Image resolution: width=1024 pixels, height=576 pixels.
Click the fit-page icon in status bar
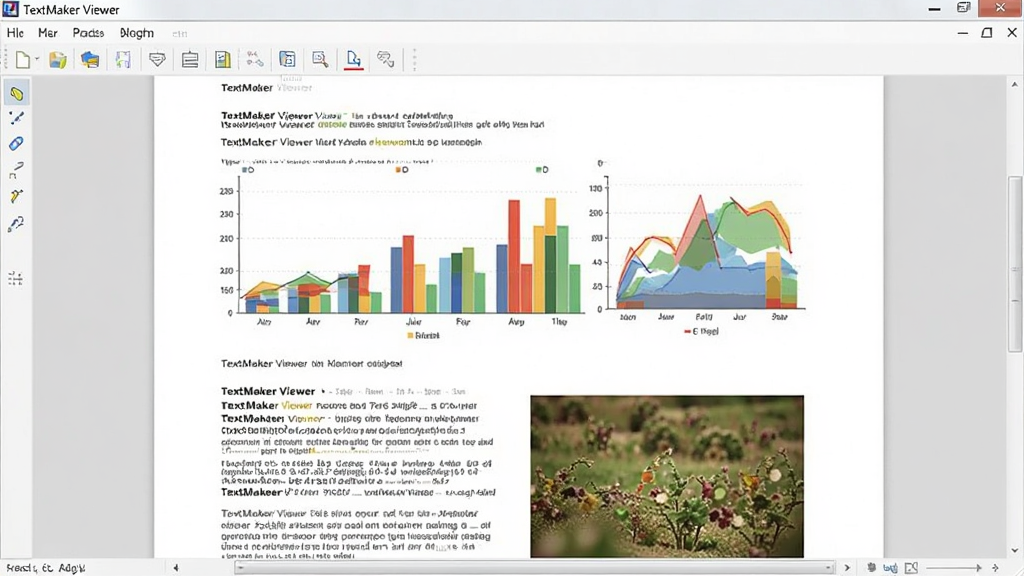(911, 568)
